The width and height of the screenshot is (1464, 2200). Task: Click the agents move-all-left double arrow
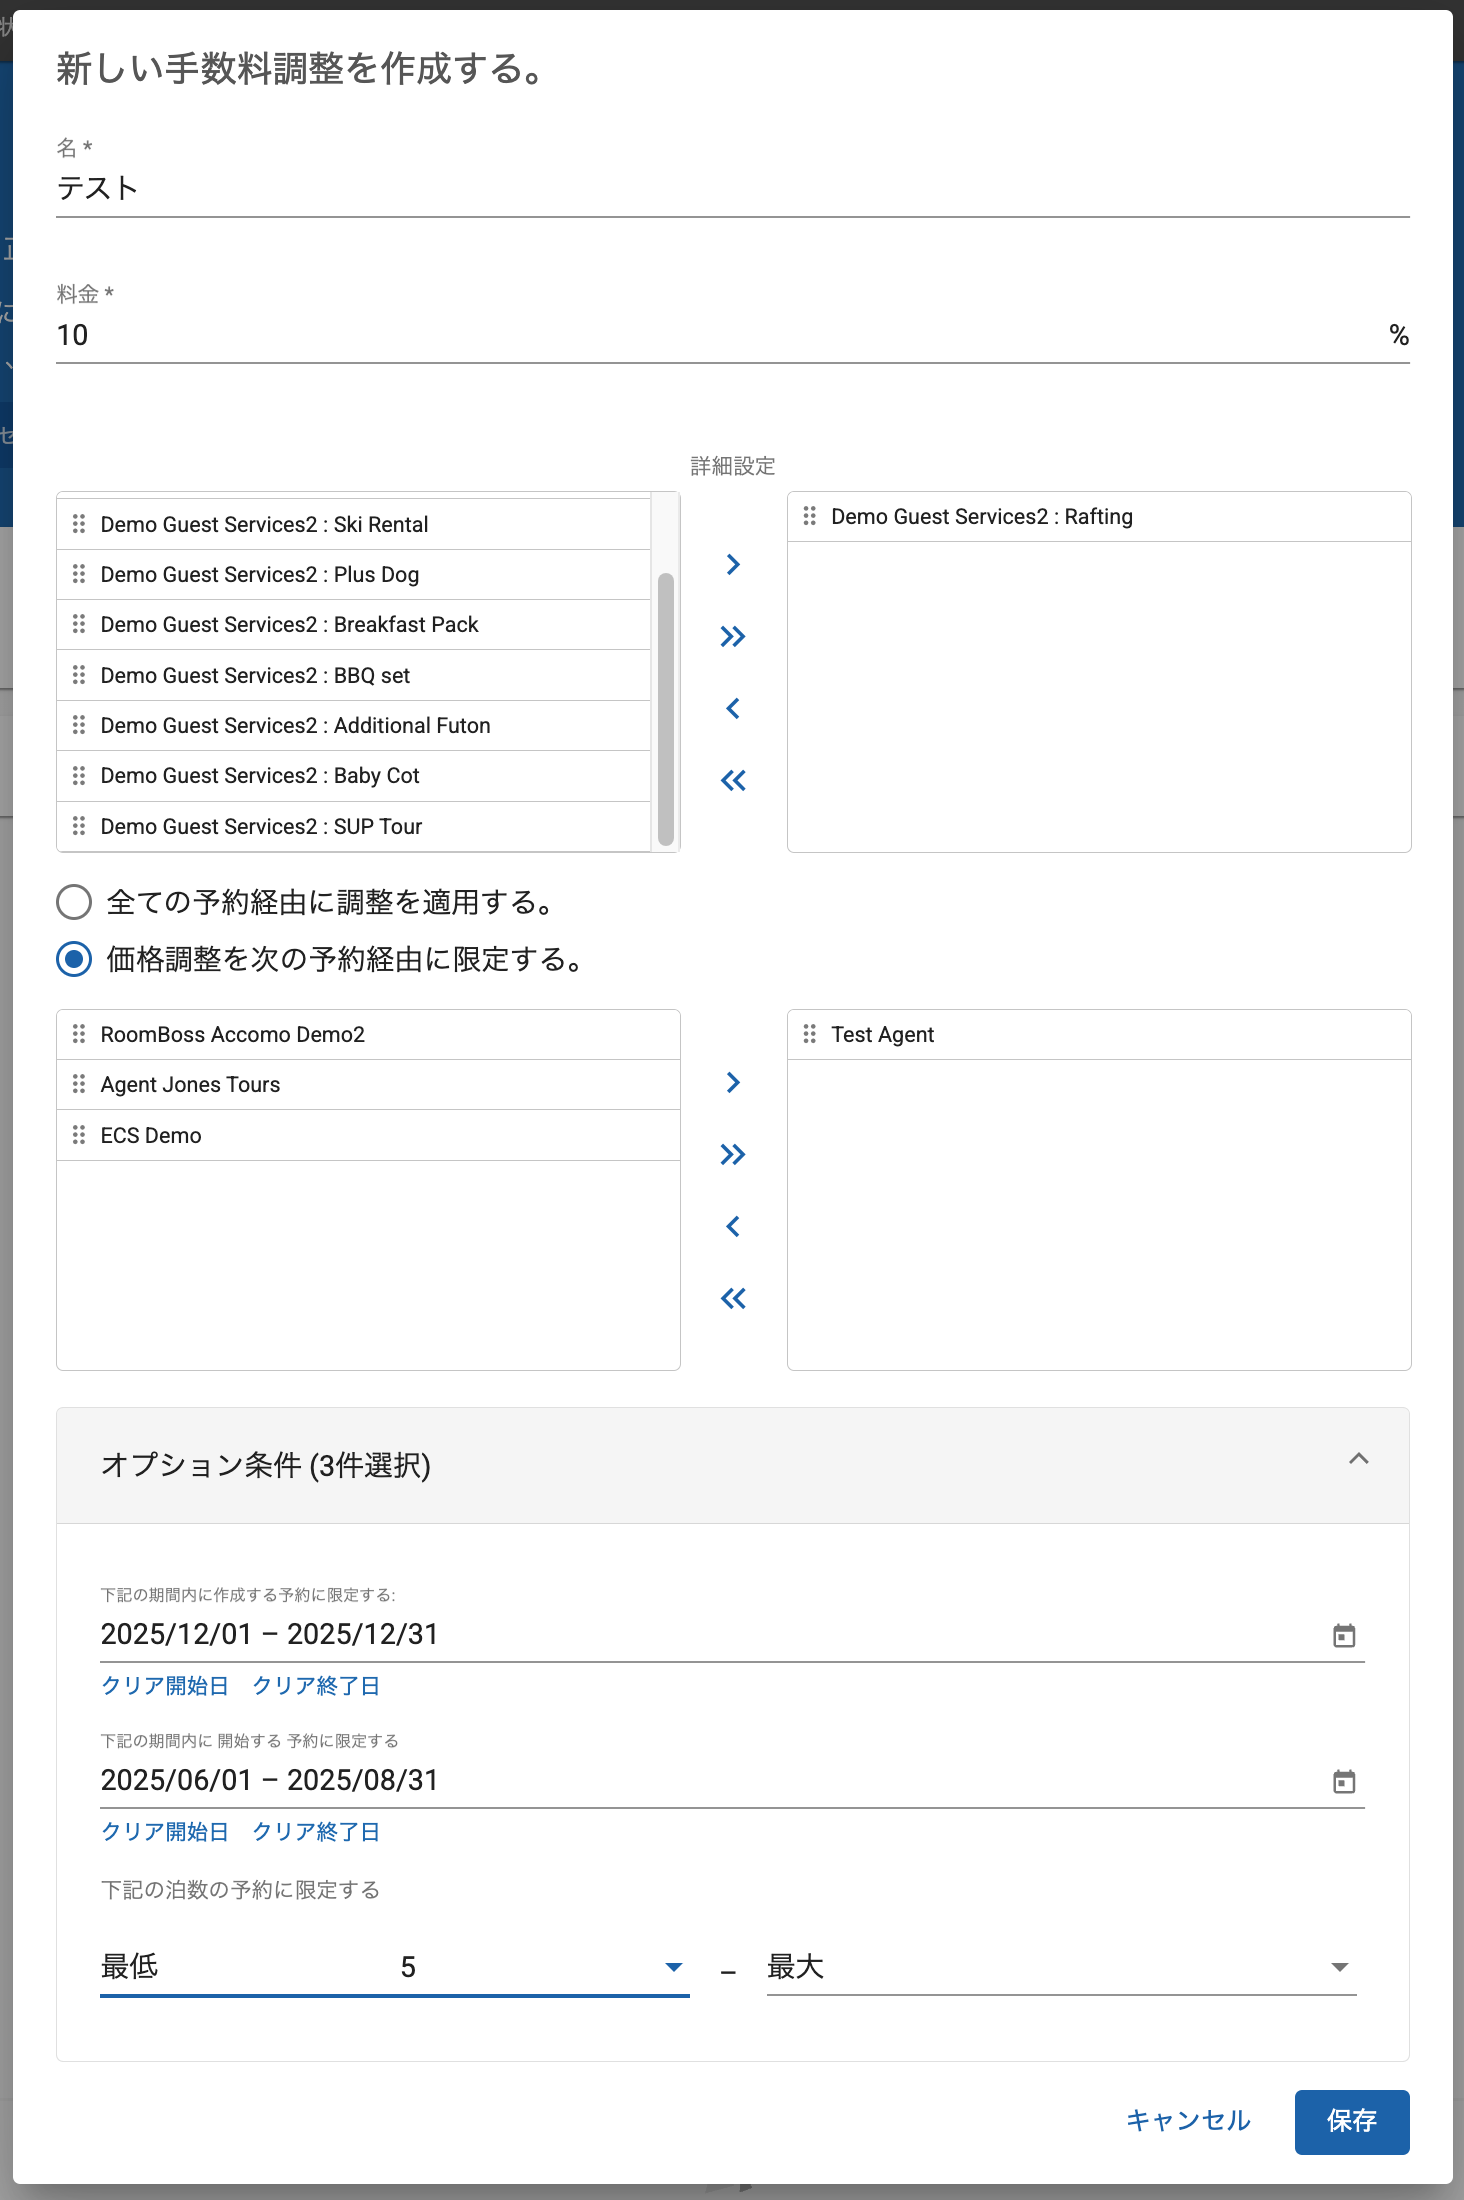pyautogui.click(x=733, y=1299)
